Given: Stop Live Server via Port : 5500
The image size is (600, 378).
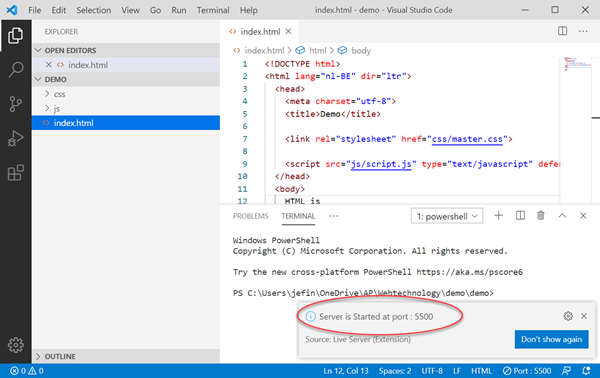Looking at the screenshot, I should click(x=527, y=371).
